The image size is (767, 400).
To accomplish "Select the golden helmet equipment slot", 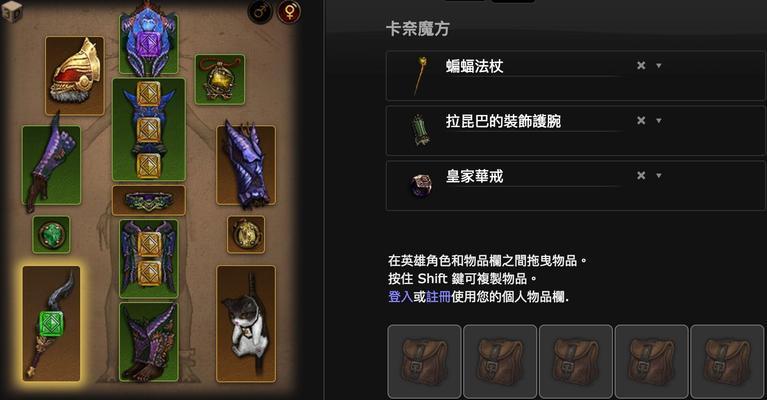I will 75,75.
